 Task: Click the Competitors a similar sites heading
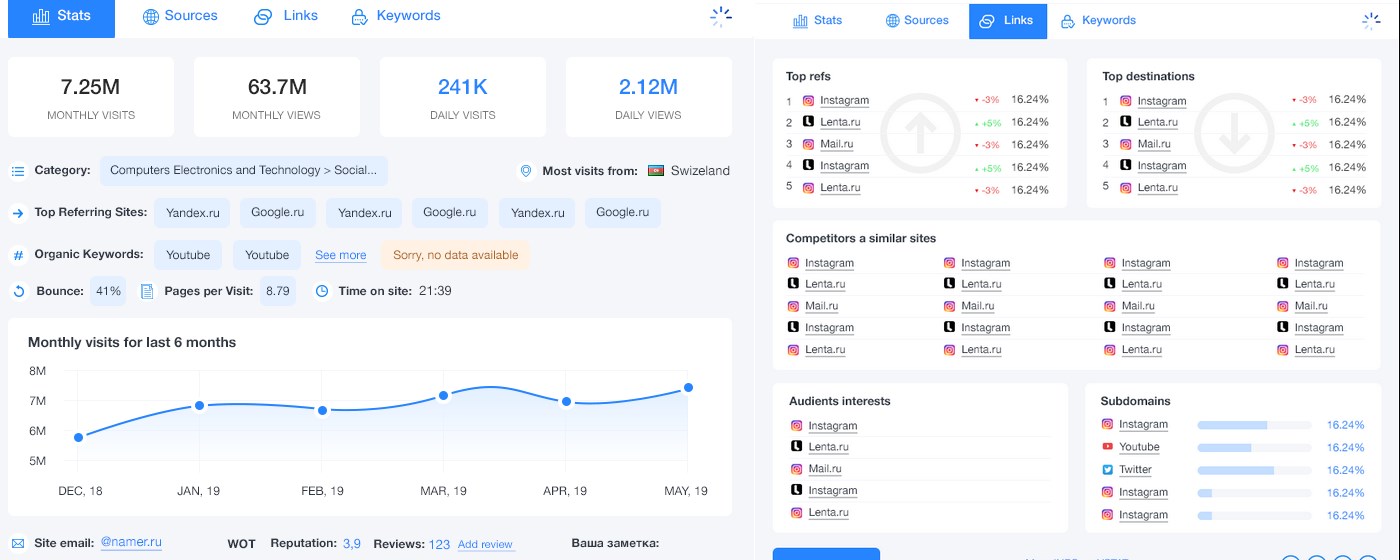(861, 238)
